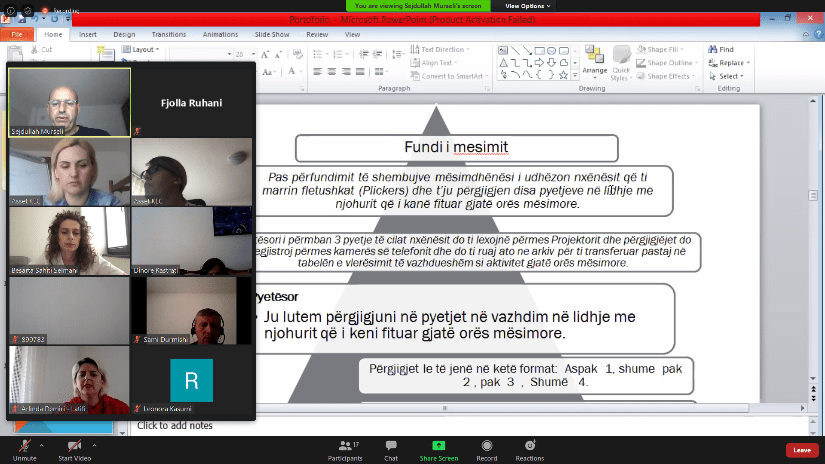Open the Participants panel in Zoom
Viewport: 825px width, 464px height.
tap(345, 446)
